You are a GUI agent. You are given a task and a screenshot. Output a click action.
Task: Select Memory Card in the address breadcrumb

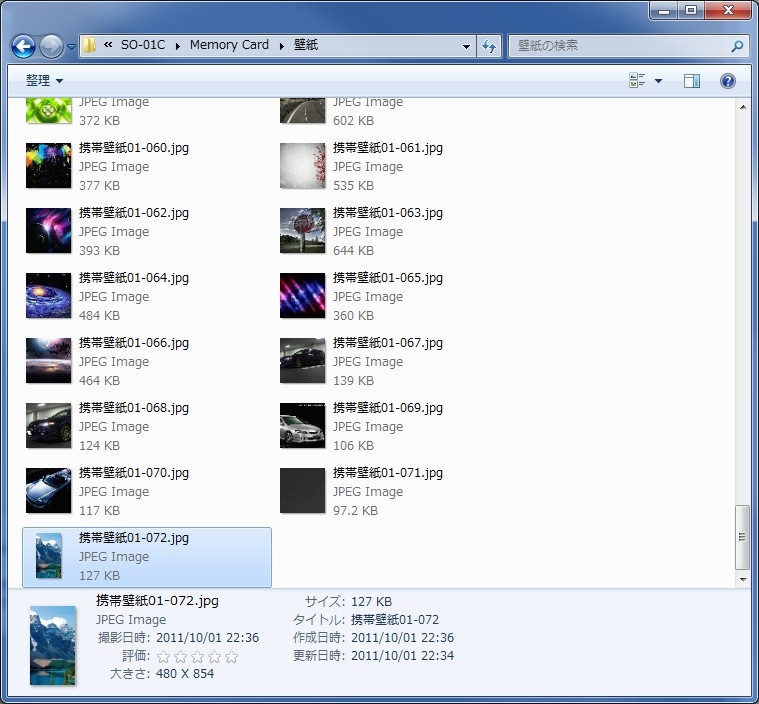point(229,45)
